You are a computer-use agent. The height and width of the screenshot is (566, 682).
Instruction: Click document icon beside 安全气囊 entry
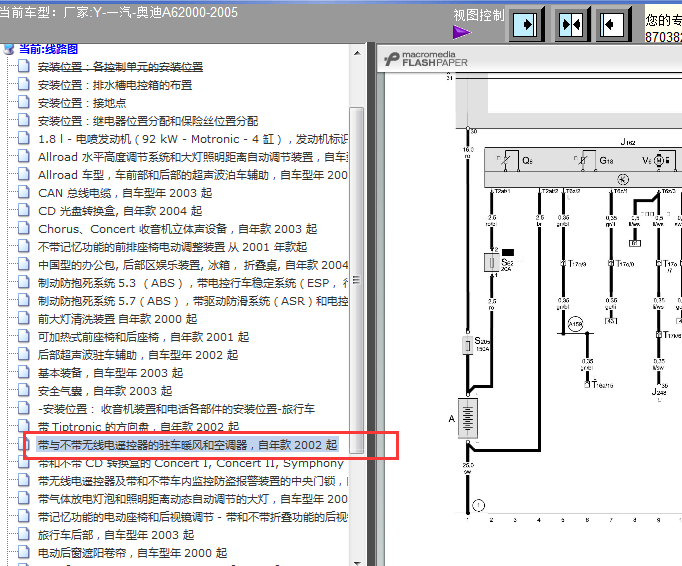(x=24, y=391)
